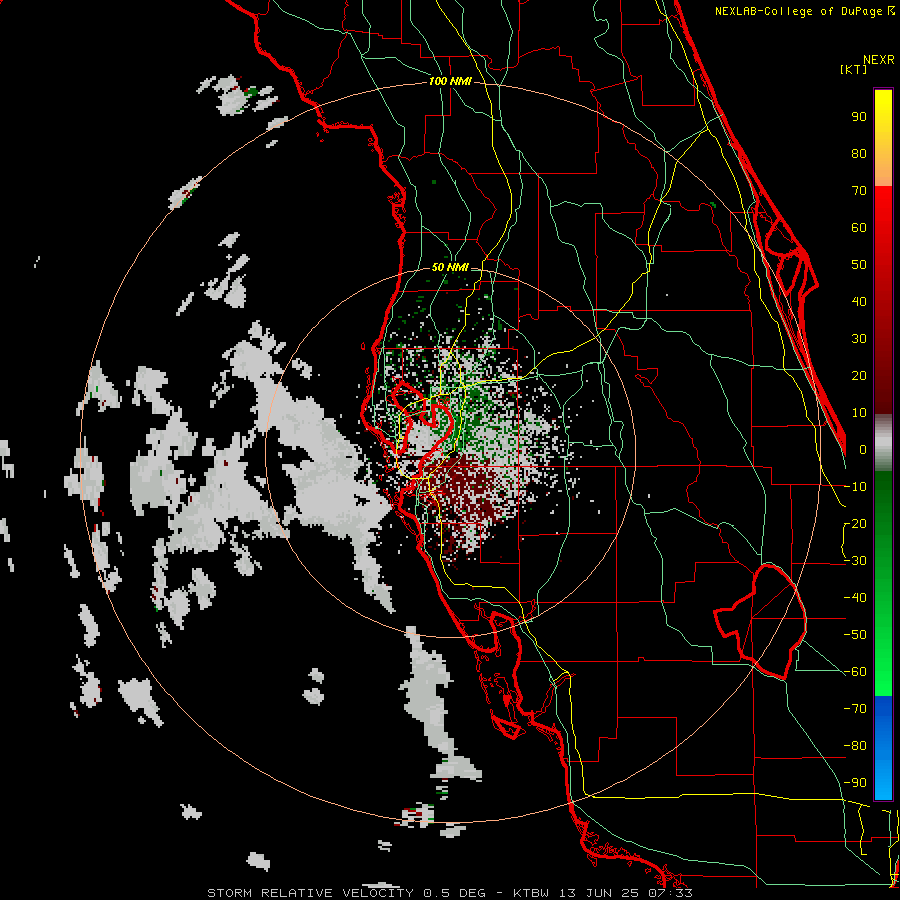Click the positive 80 scale label

859,154
